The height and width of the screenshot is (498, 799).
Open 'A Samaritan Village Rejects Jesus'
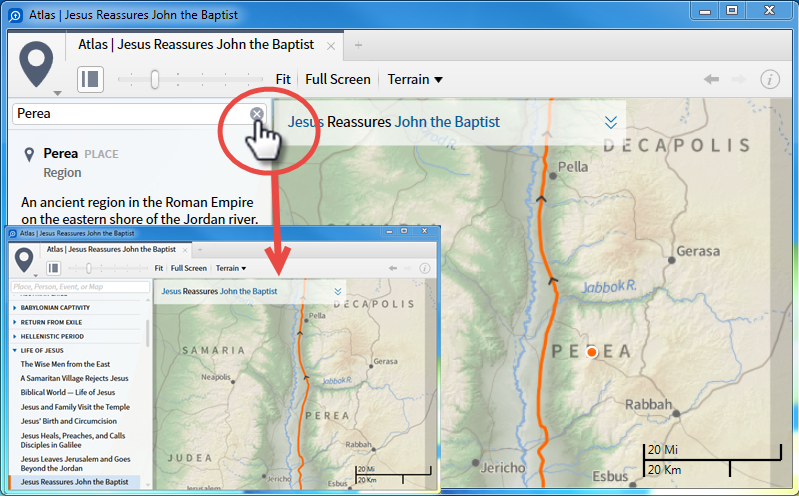(74, 379)
